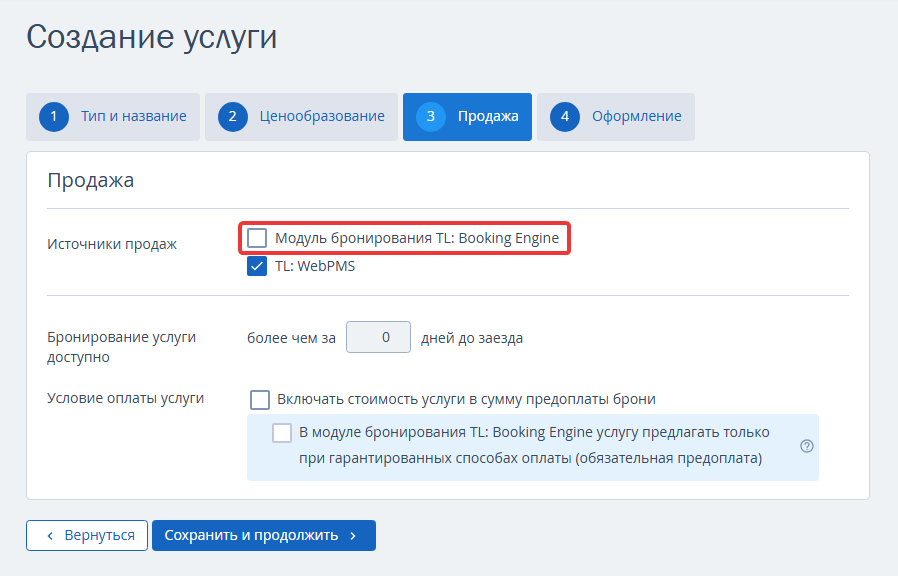Click the Условие оплаты услуги label
The image size is (898, 576).
125,398
